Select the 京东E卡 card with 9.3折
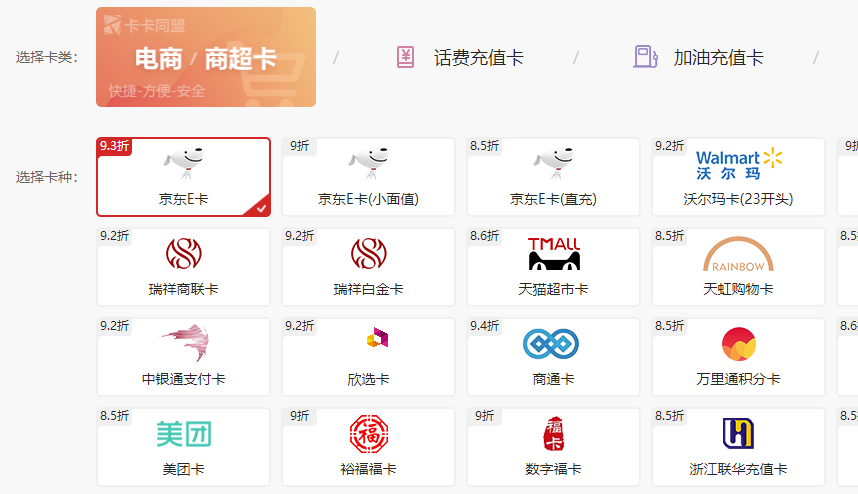 pos(183,177)
